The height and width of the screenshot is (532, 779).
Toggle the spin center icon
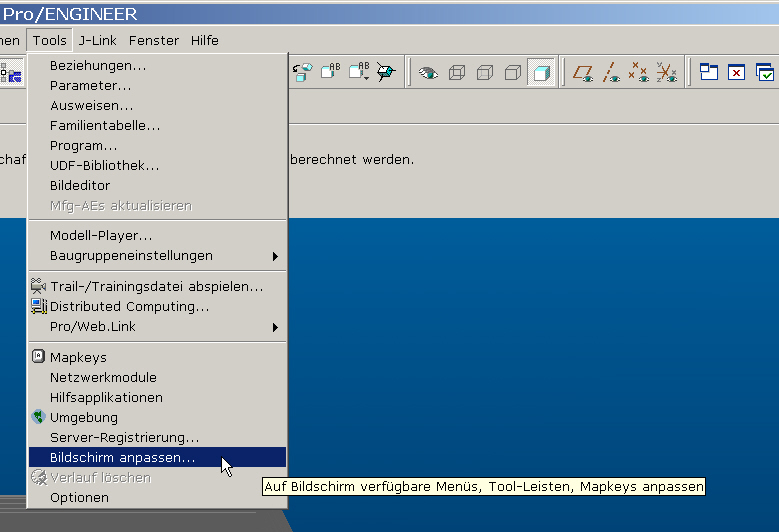[386, 73]
